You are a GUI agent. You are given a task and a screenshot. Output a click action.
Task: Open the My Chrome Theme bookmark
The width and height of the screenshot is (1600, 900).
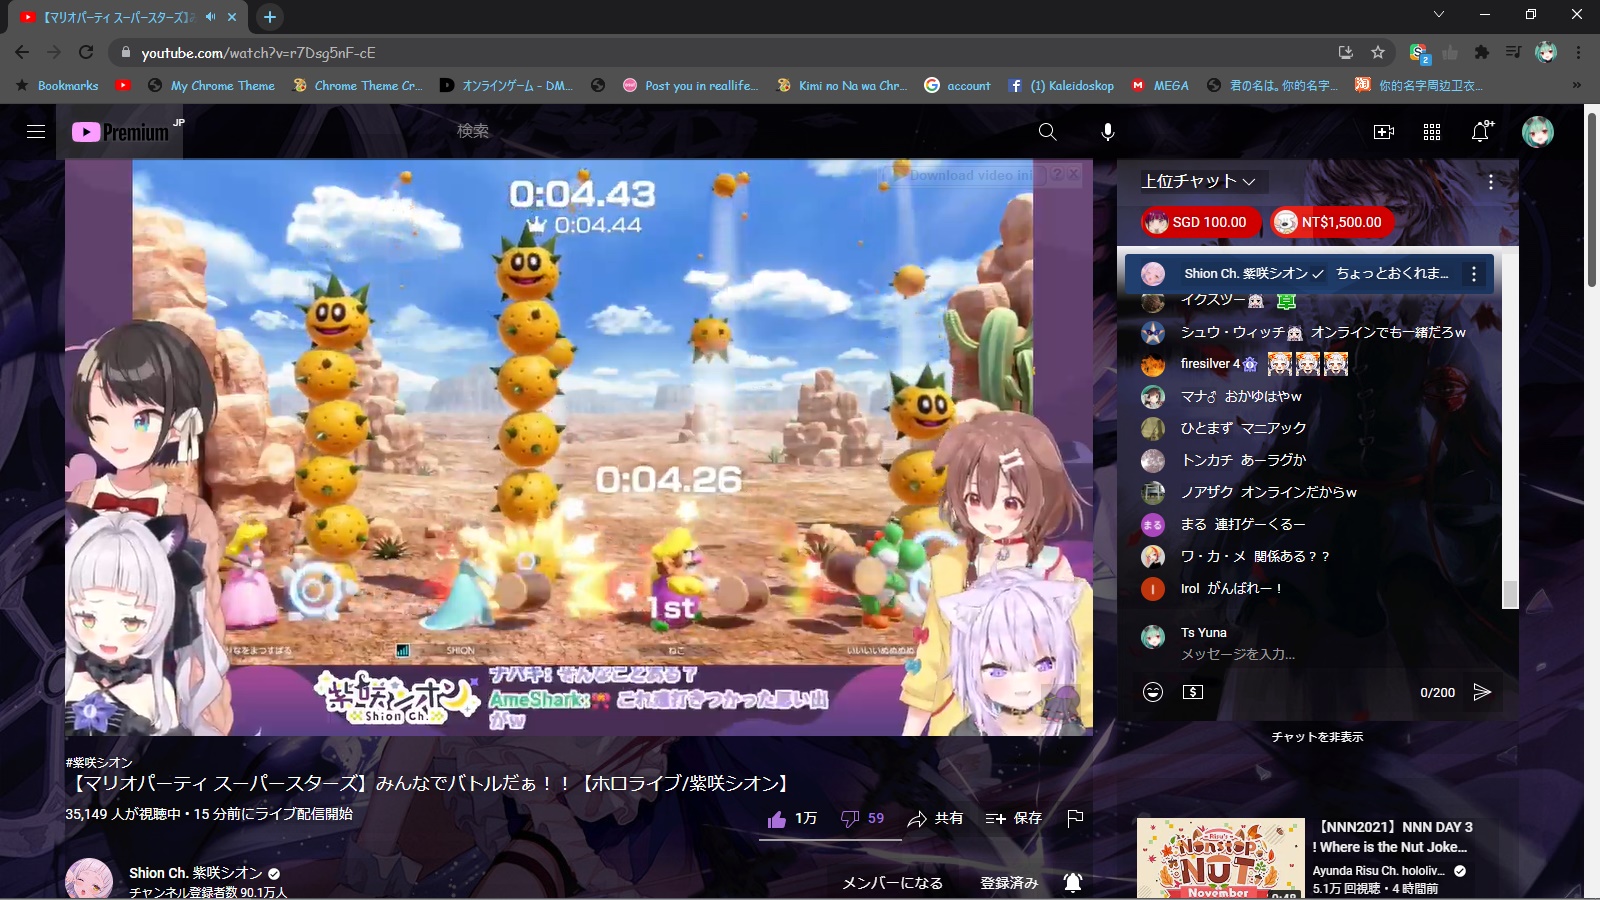click(x=211, y=86)
